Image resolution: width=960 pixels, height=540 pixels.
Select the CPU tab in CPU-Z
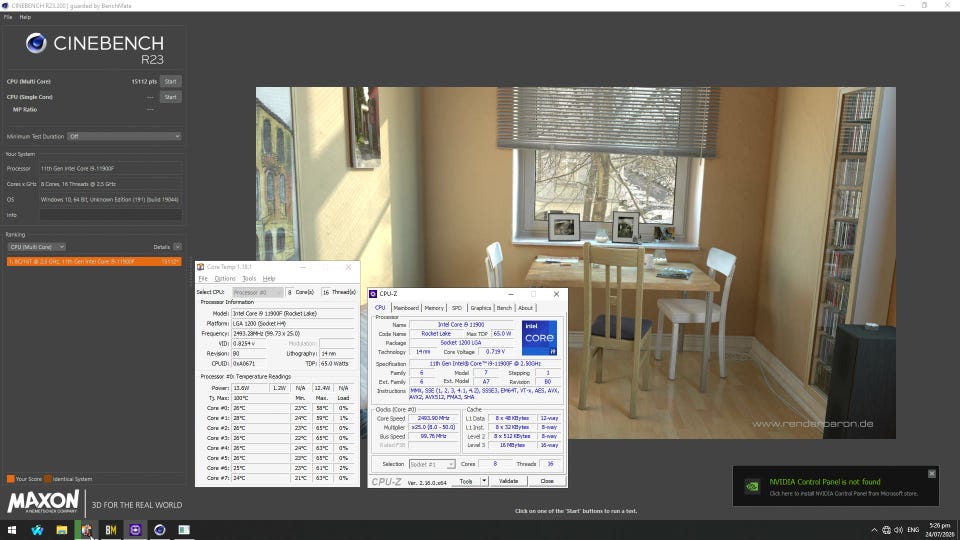(380, 308)
